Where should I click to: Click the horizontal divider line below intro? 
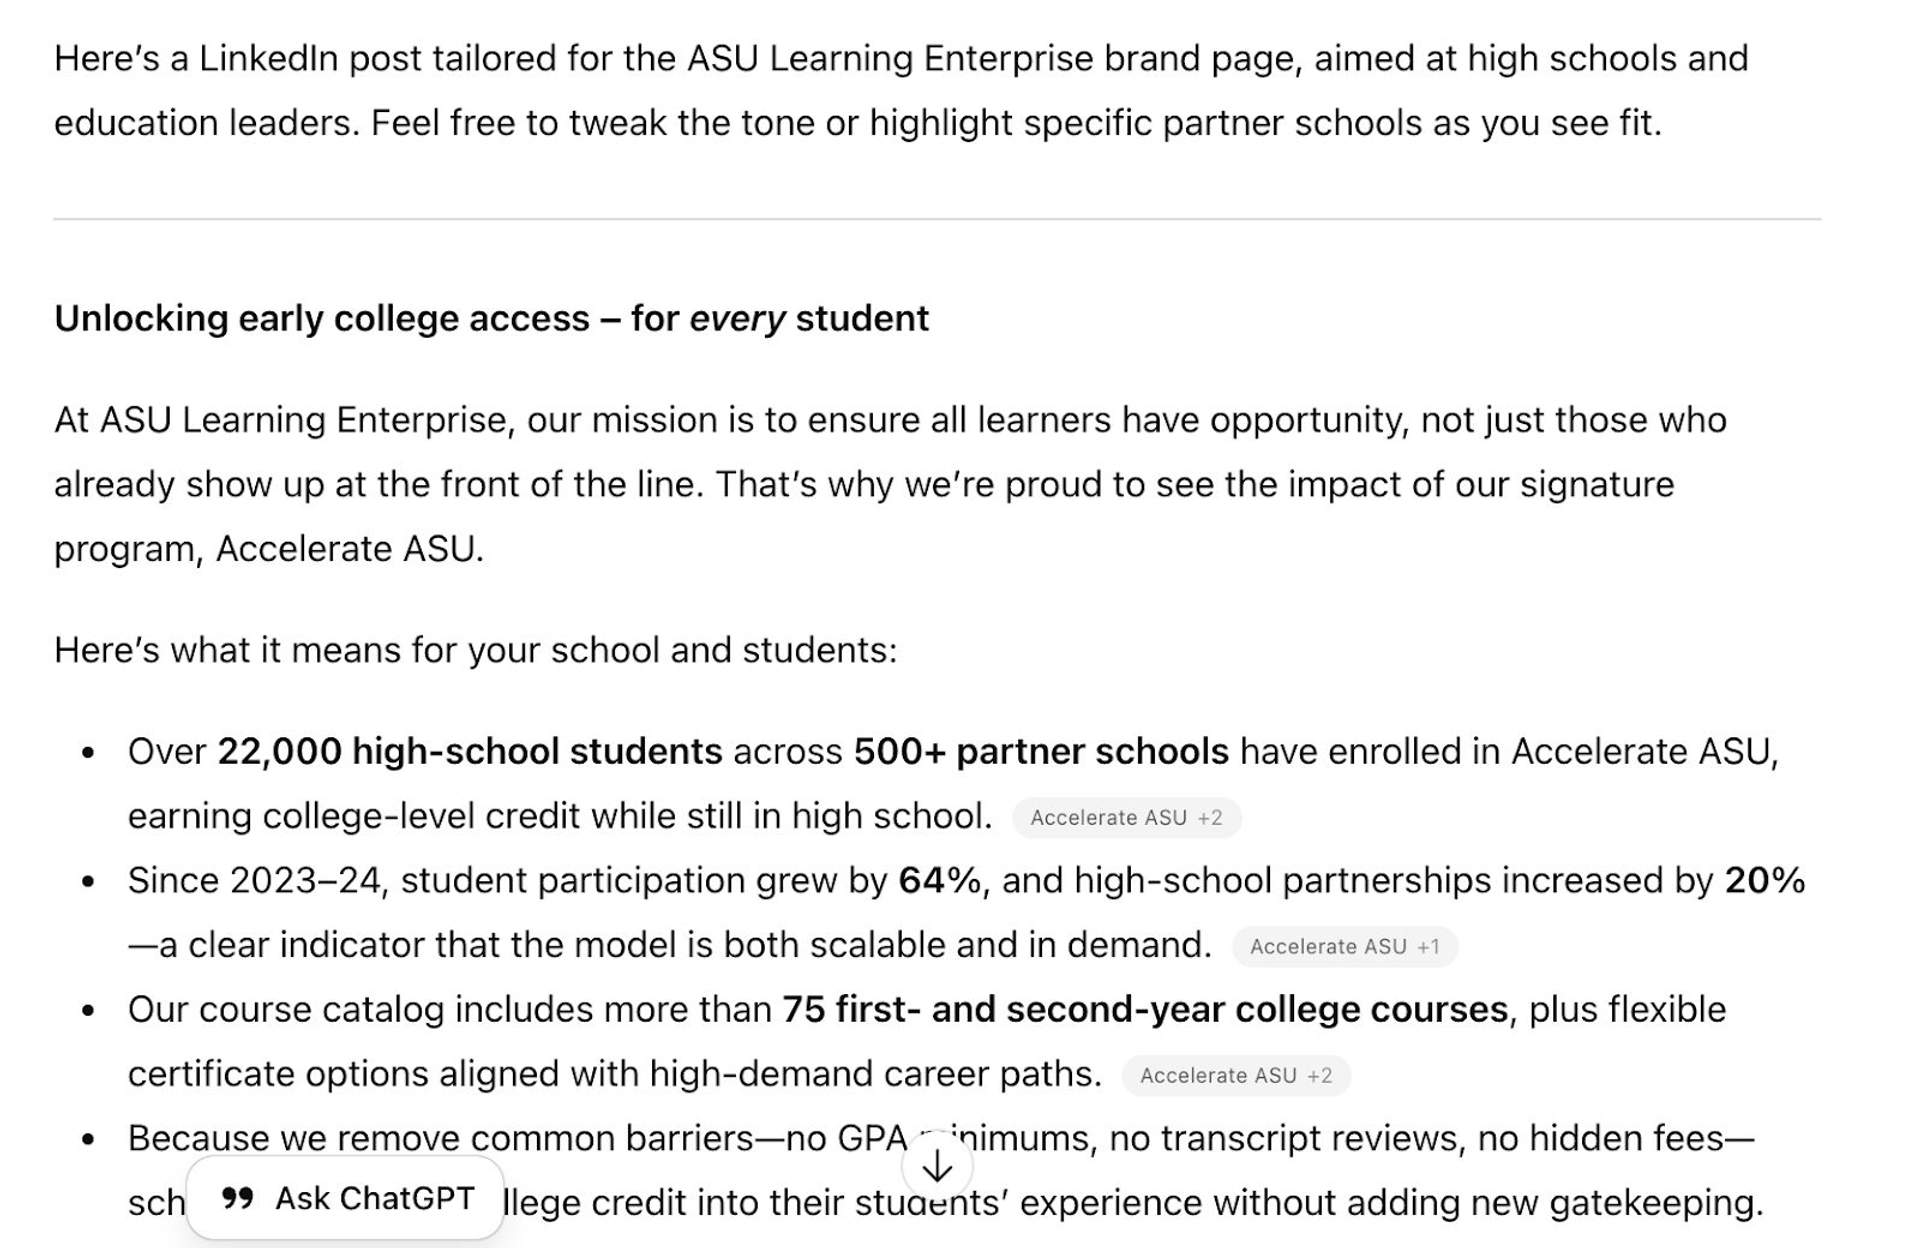click(x=936, y=219)
